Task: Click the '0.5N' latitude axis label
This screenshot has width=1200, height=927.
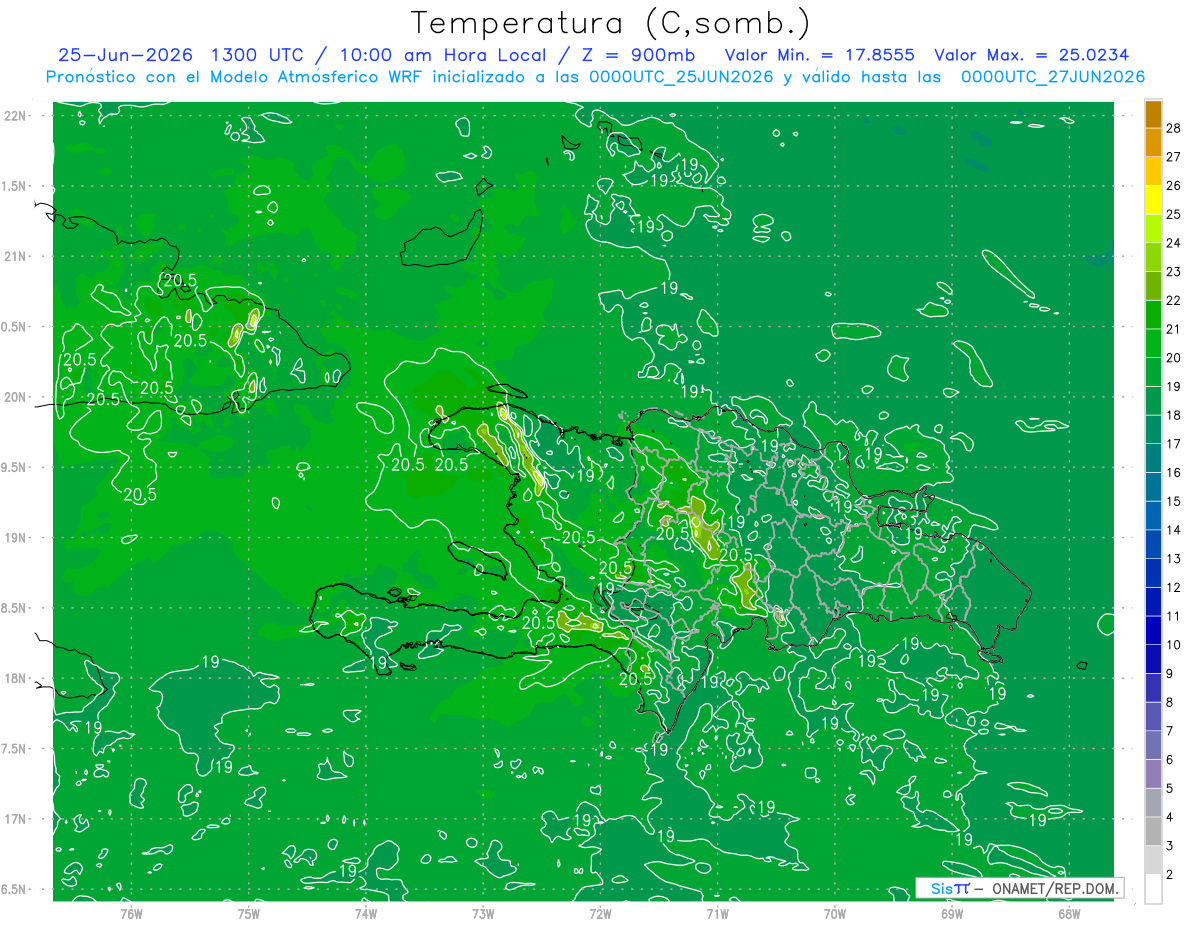Action: 15,327
